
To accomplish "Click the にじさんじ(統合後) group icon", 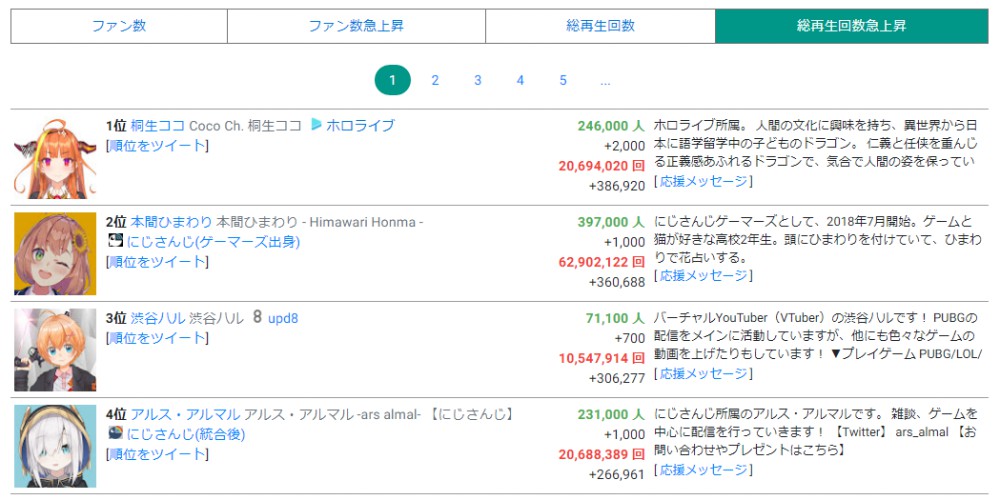I will pos(115,434).
